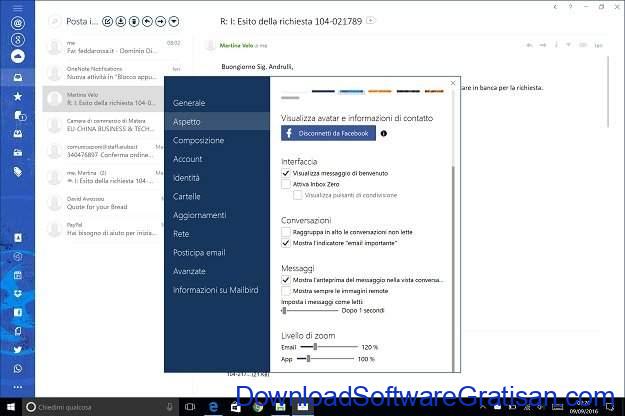Open the Windows Start button
The height and width of the screenshot is (416, 625).
click(x=11, y=407)
